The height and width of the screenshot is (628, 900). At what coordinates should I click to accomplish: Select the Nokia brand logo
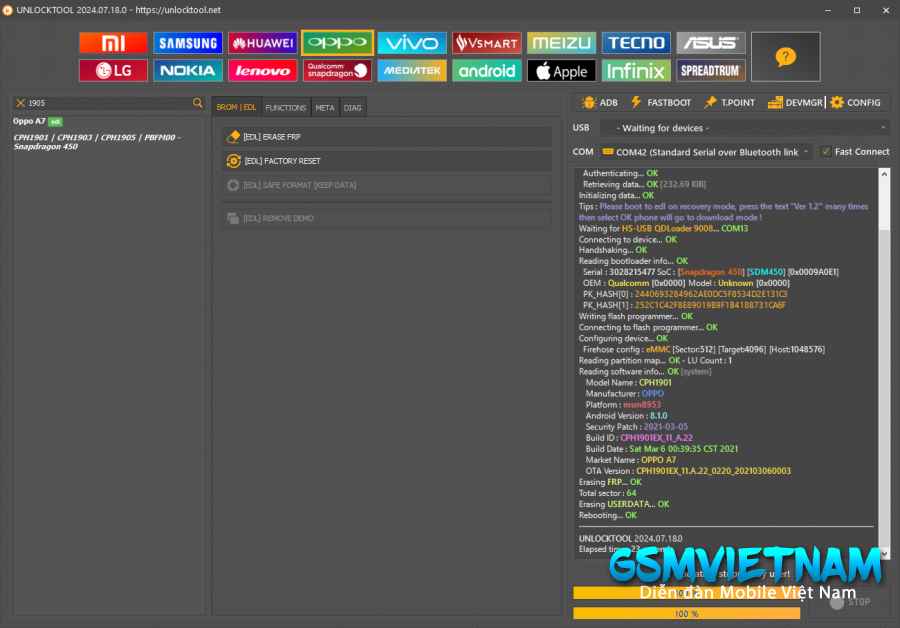point(188,71)
